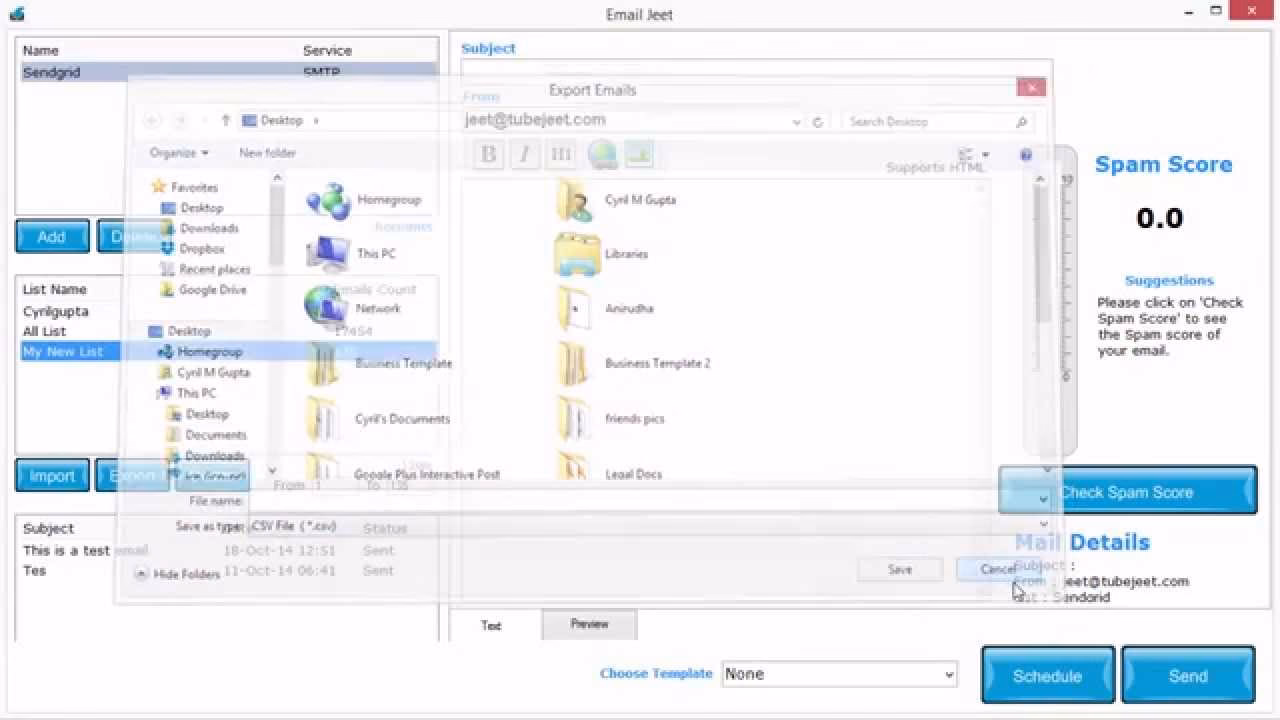
Task: Click the Italic formatting icon
Action: [524, 154]
